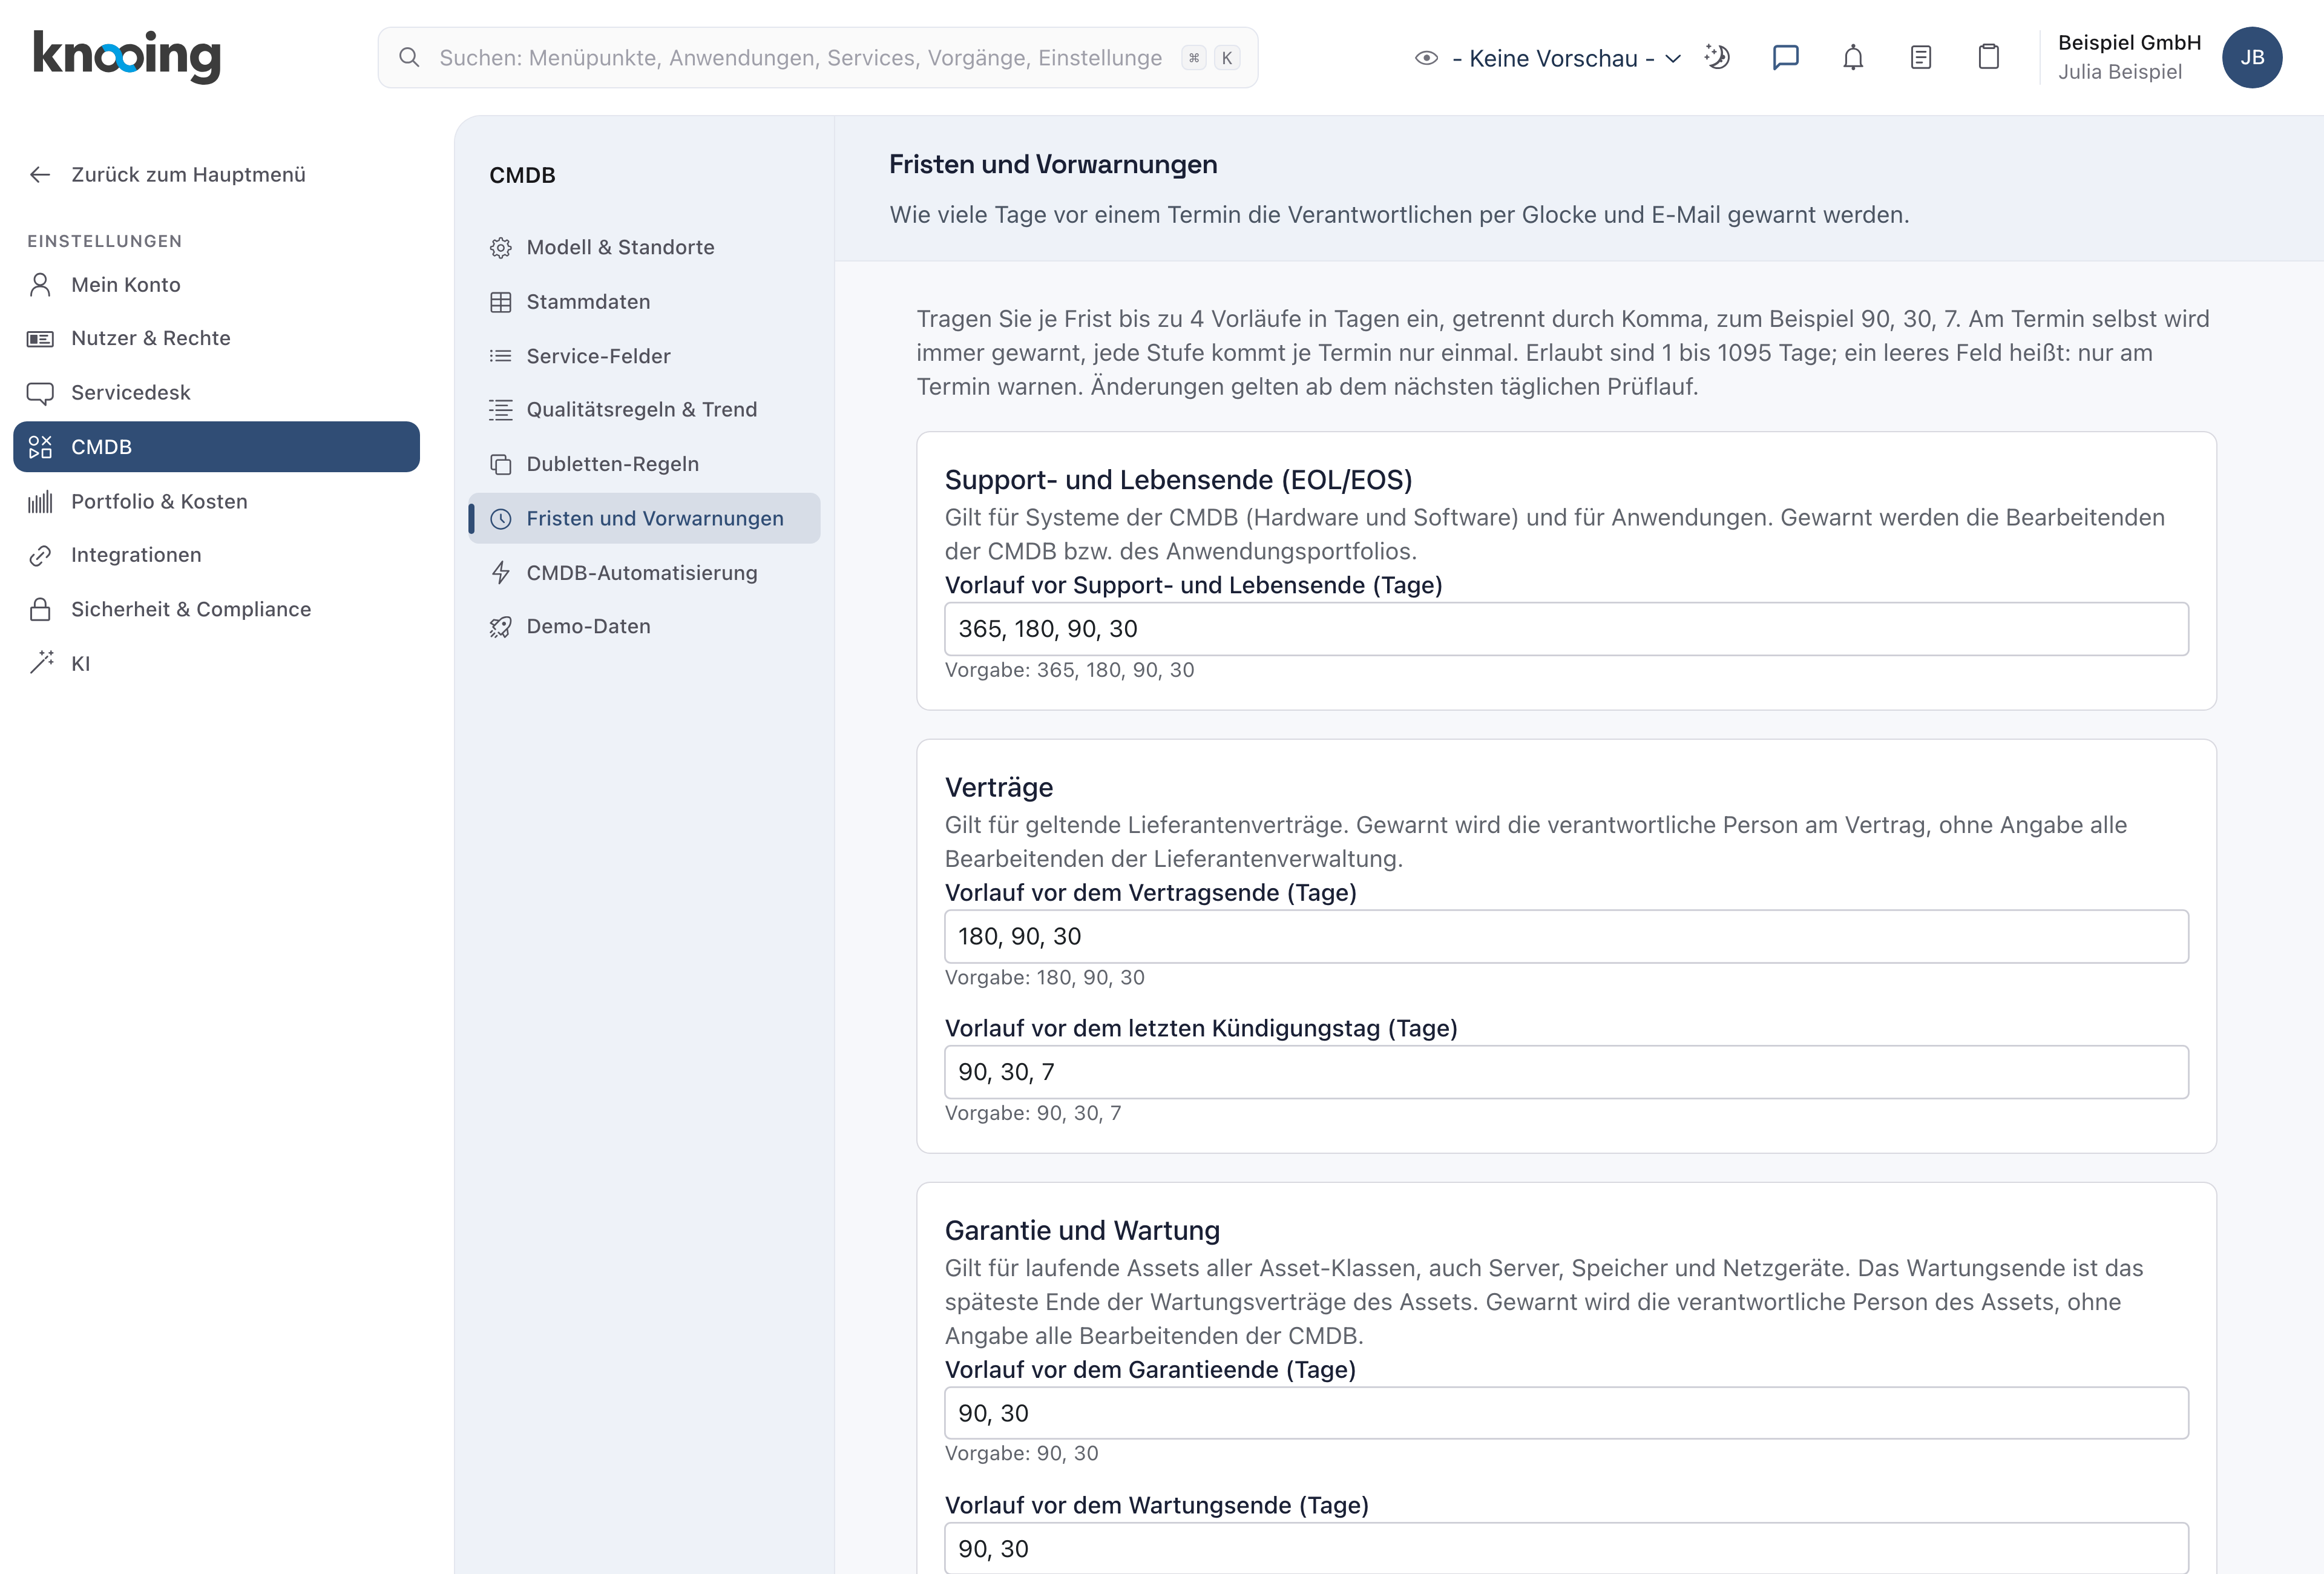
Task: Open Nutzer & Rechte settings
Action: (216, 338)
